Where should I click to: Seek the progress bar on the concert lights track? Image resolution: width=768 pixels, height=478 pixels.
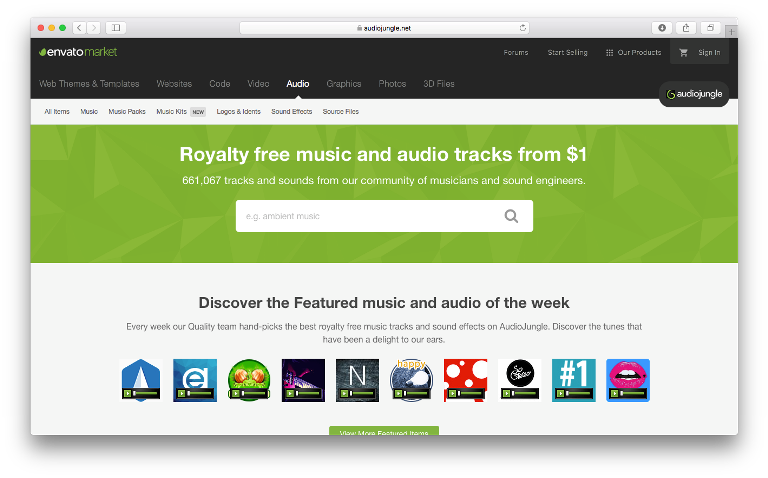click(308, 393)
